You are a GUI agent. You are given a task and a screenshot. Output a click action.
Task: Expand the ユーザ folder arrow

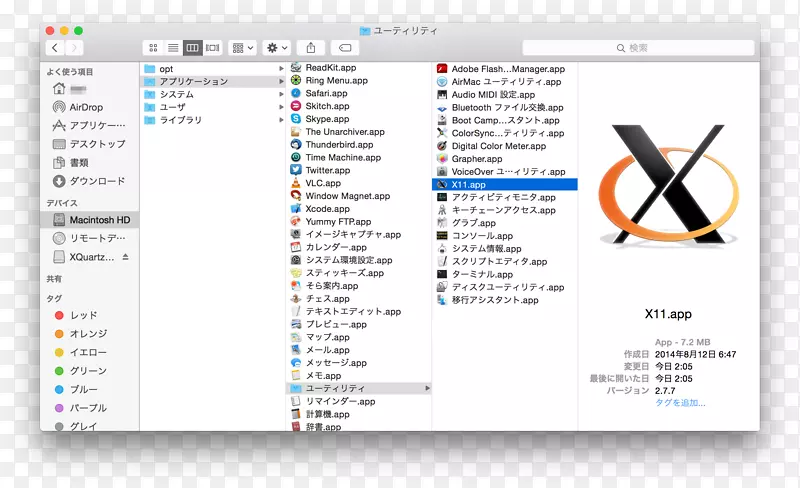tap(281, 107)
